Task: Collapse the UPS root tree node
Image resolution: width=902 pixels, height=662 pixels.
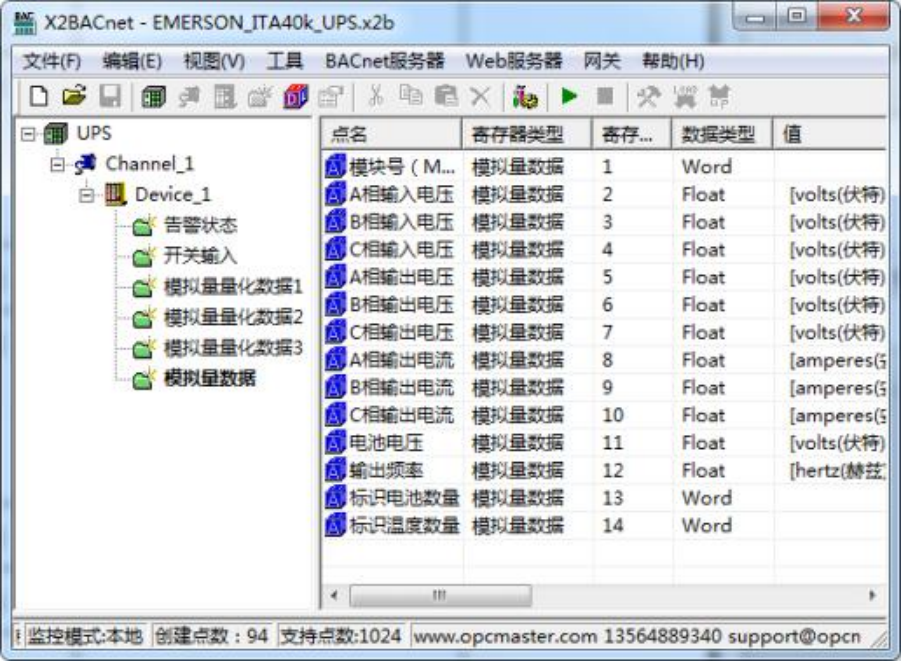Action: click(27, 134)
